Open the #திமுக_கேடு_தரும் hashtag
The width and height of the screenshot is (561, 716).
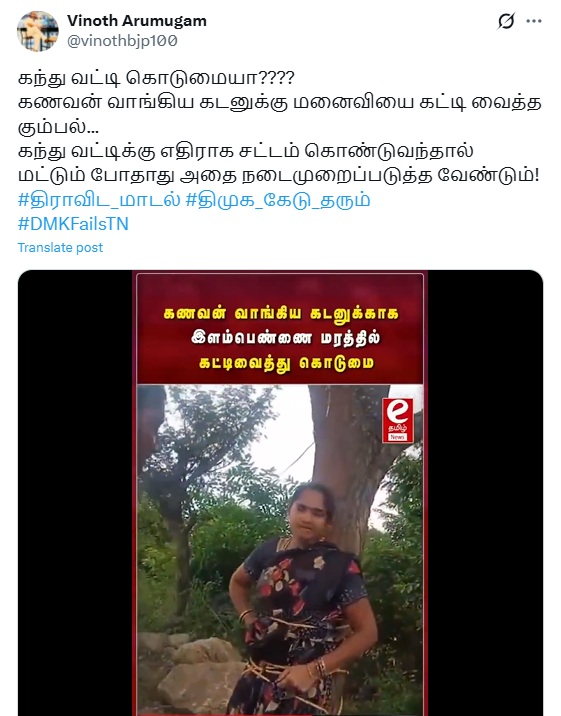coord(278,200)
